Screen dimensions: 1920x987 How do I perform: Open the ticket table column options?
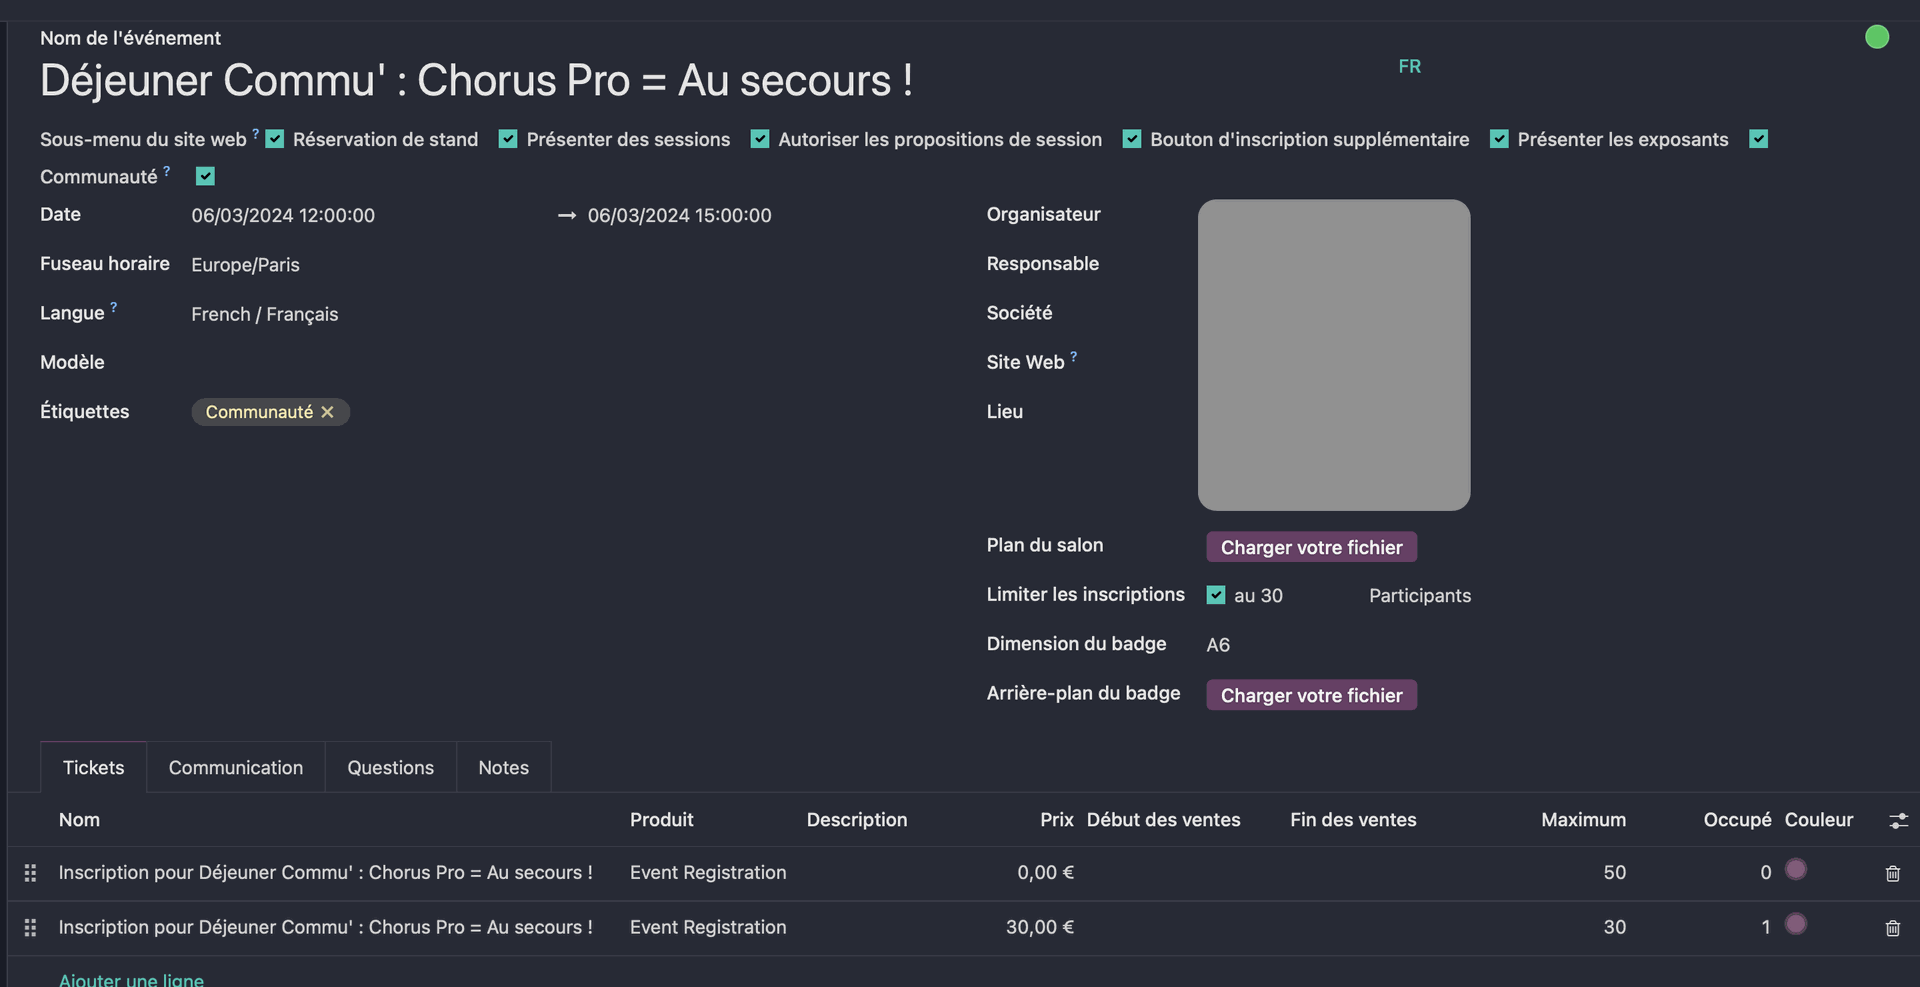(x=1898, y=821)
